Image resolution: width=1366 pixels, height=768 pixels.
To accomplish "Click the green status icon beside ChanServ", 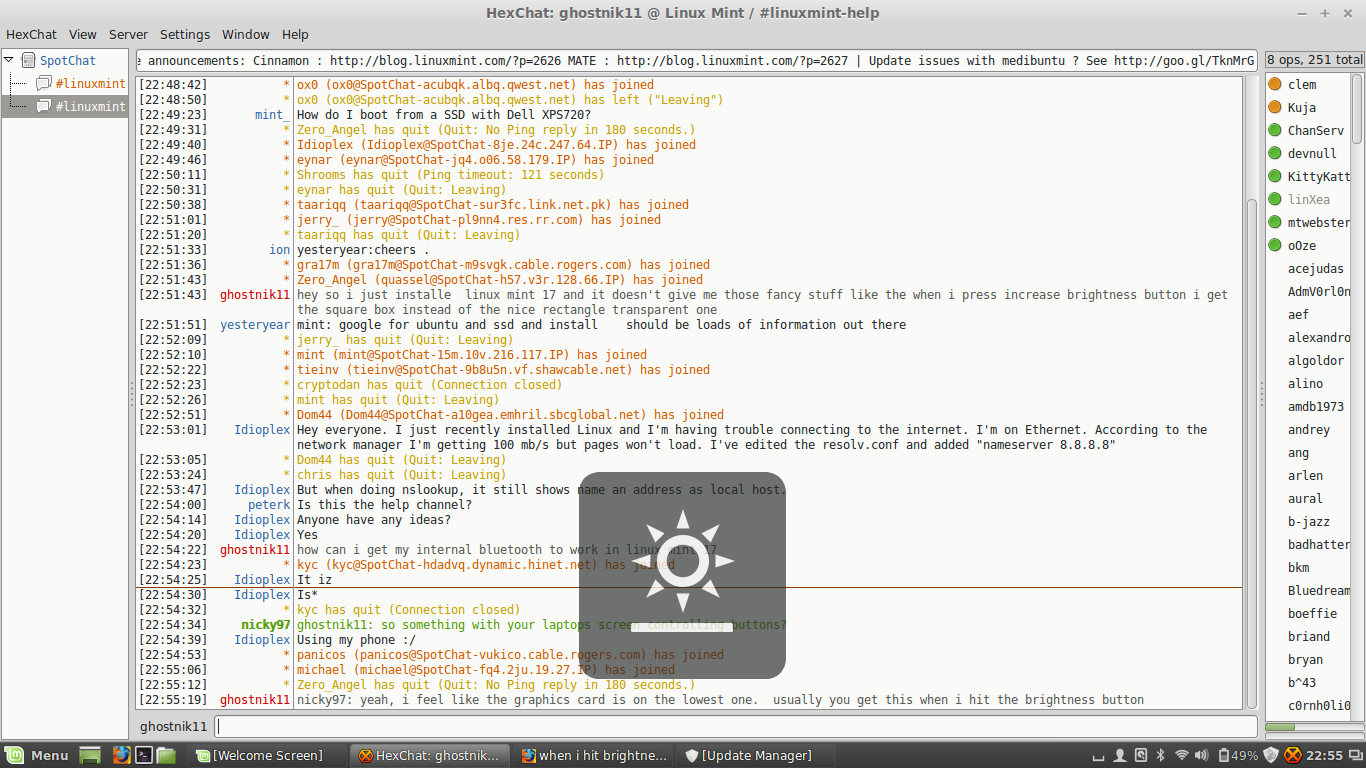I will (1275, 130).
